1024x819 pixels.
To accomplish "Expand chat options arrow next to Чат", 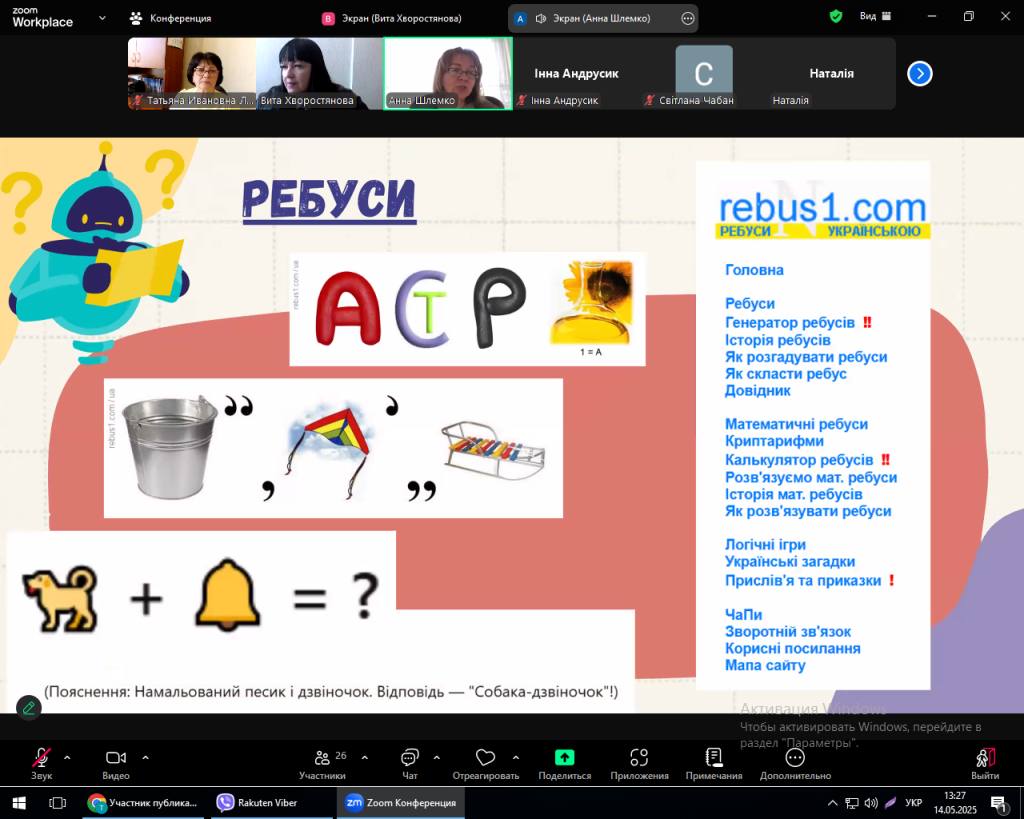I will coord(437,758).
